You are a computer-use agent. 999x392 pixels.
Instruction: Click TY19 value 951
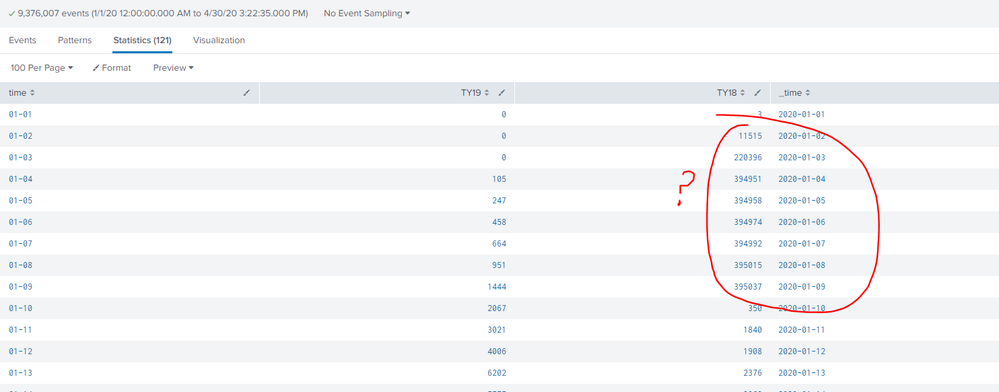pyautogui.click(x=499, y=265)
